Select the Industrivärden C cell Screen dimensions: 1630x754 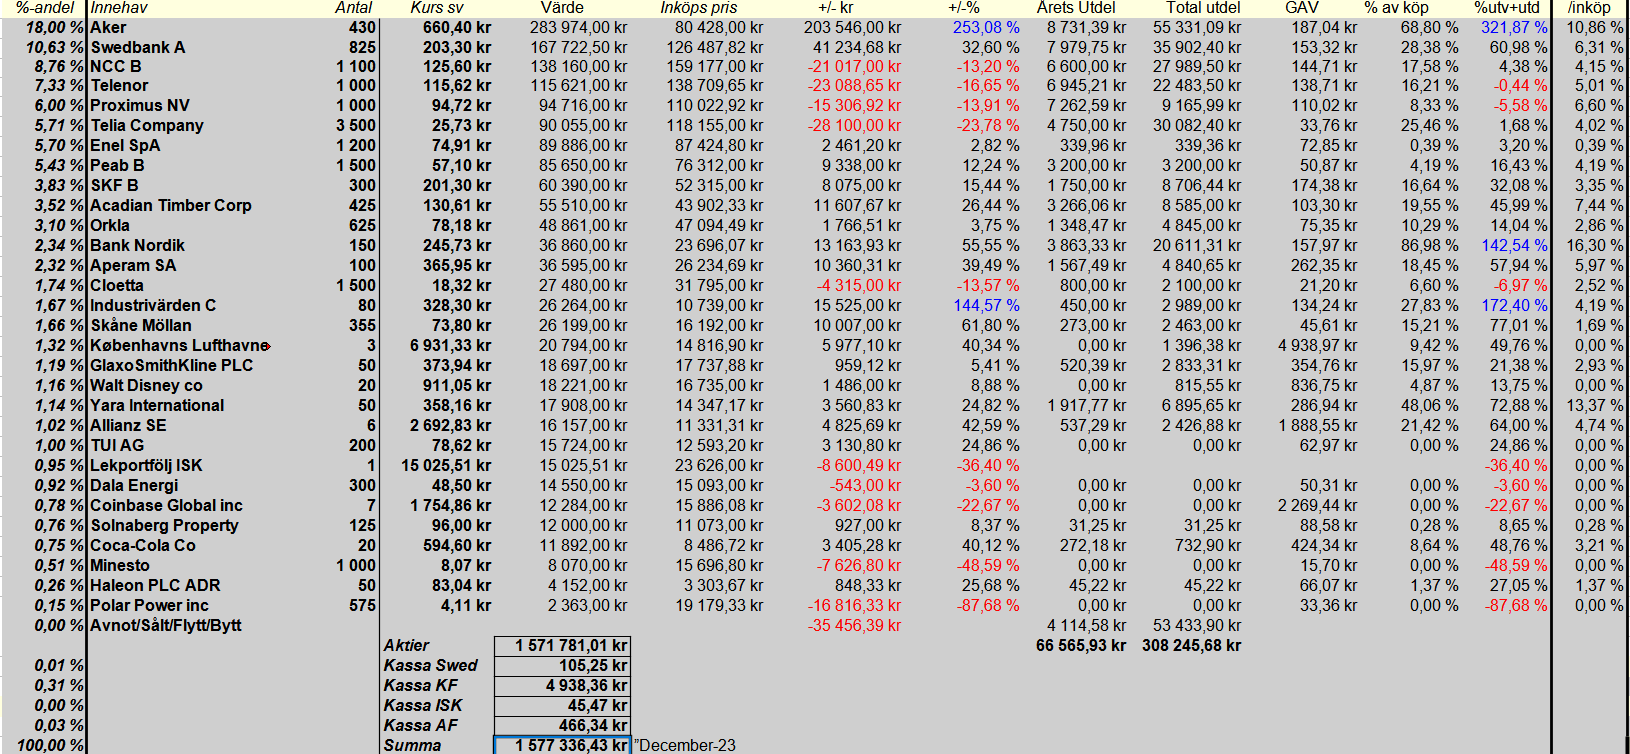[x=153, y=306]
